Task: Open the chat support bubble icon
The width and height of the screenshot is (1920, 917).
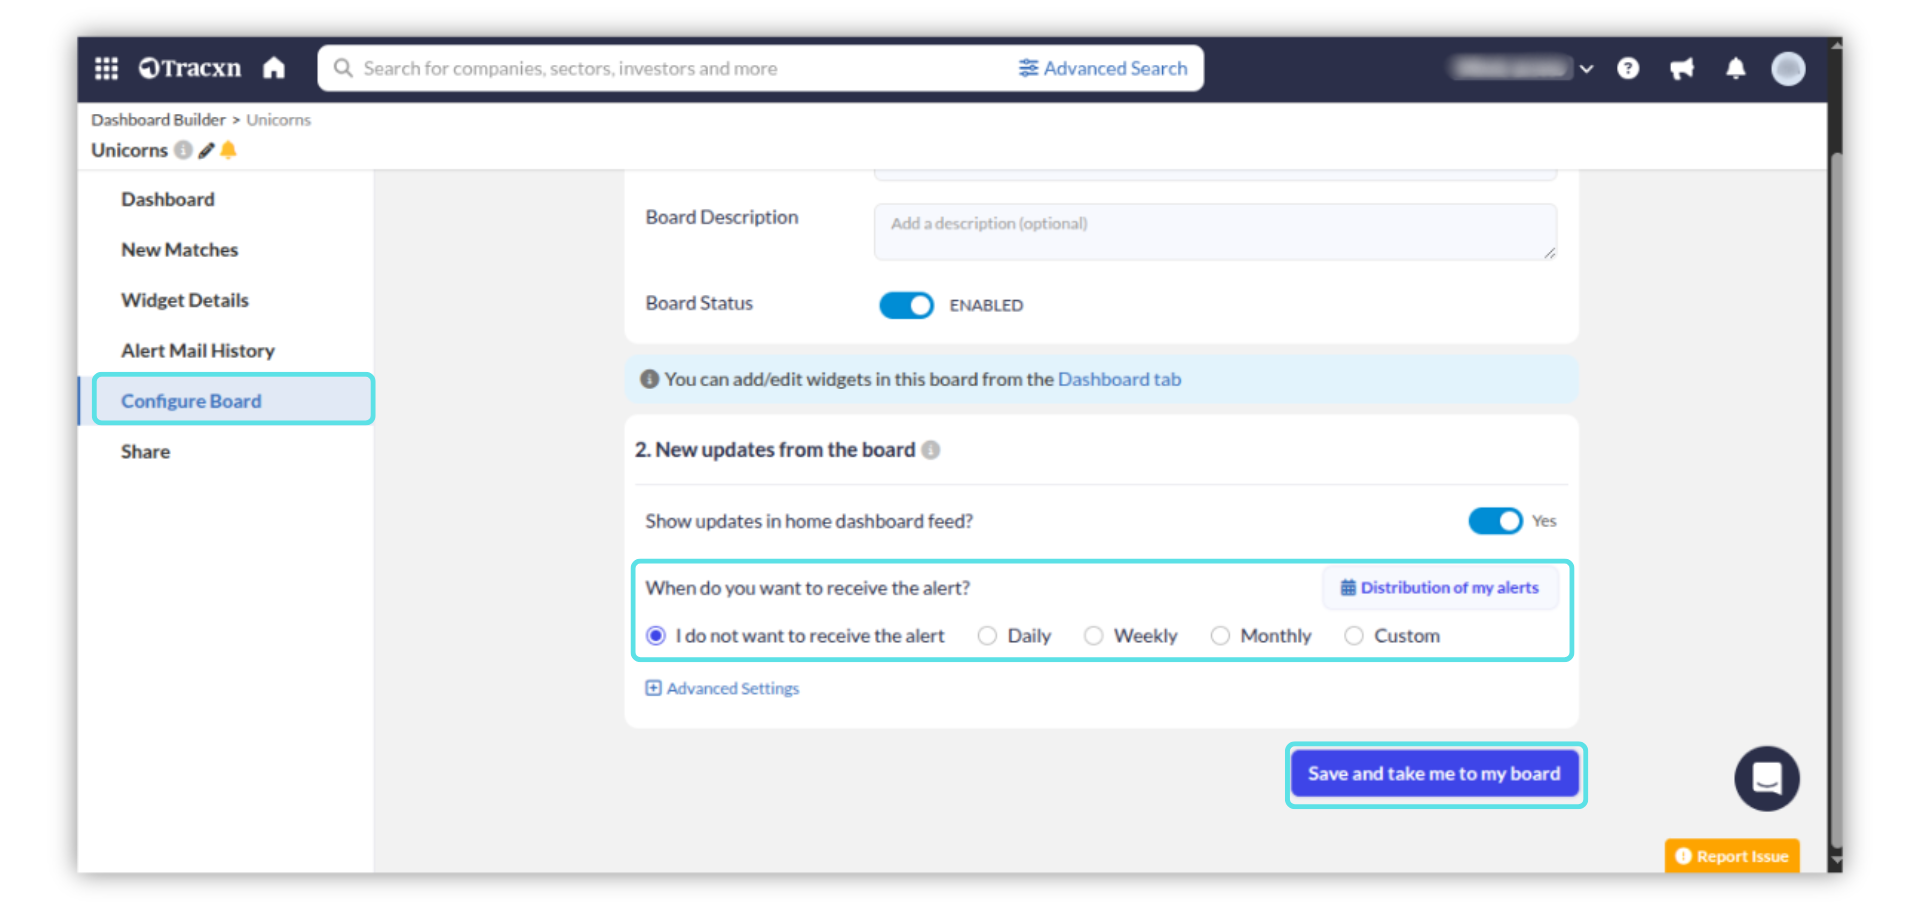Action: click(x=1767, y=778)
